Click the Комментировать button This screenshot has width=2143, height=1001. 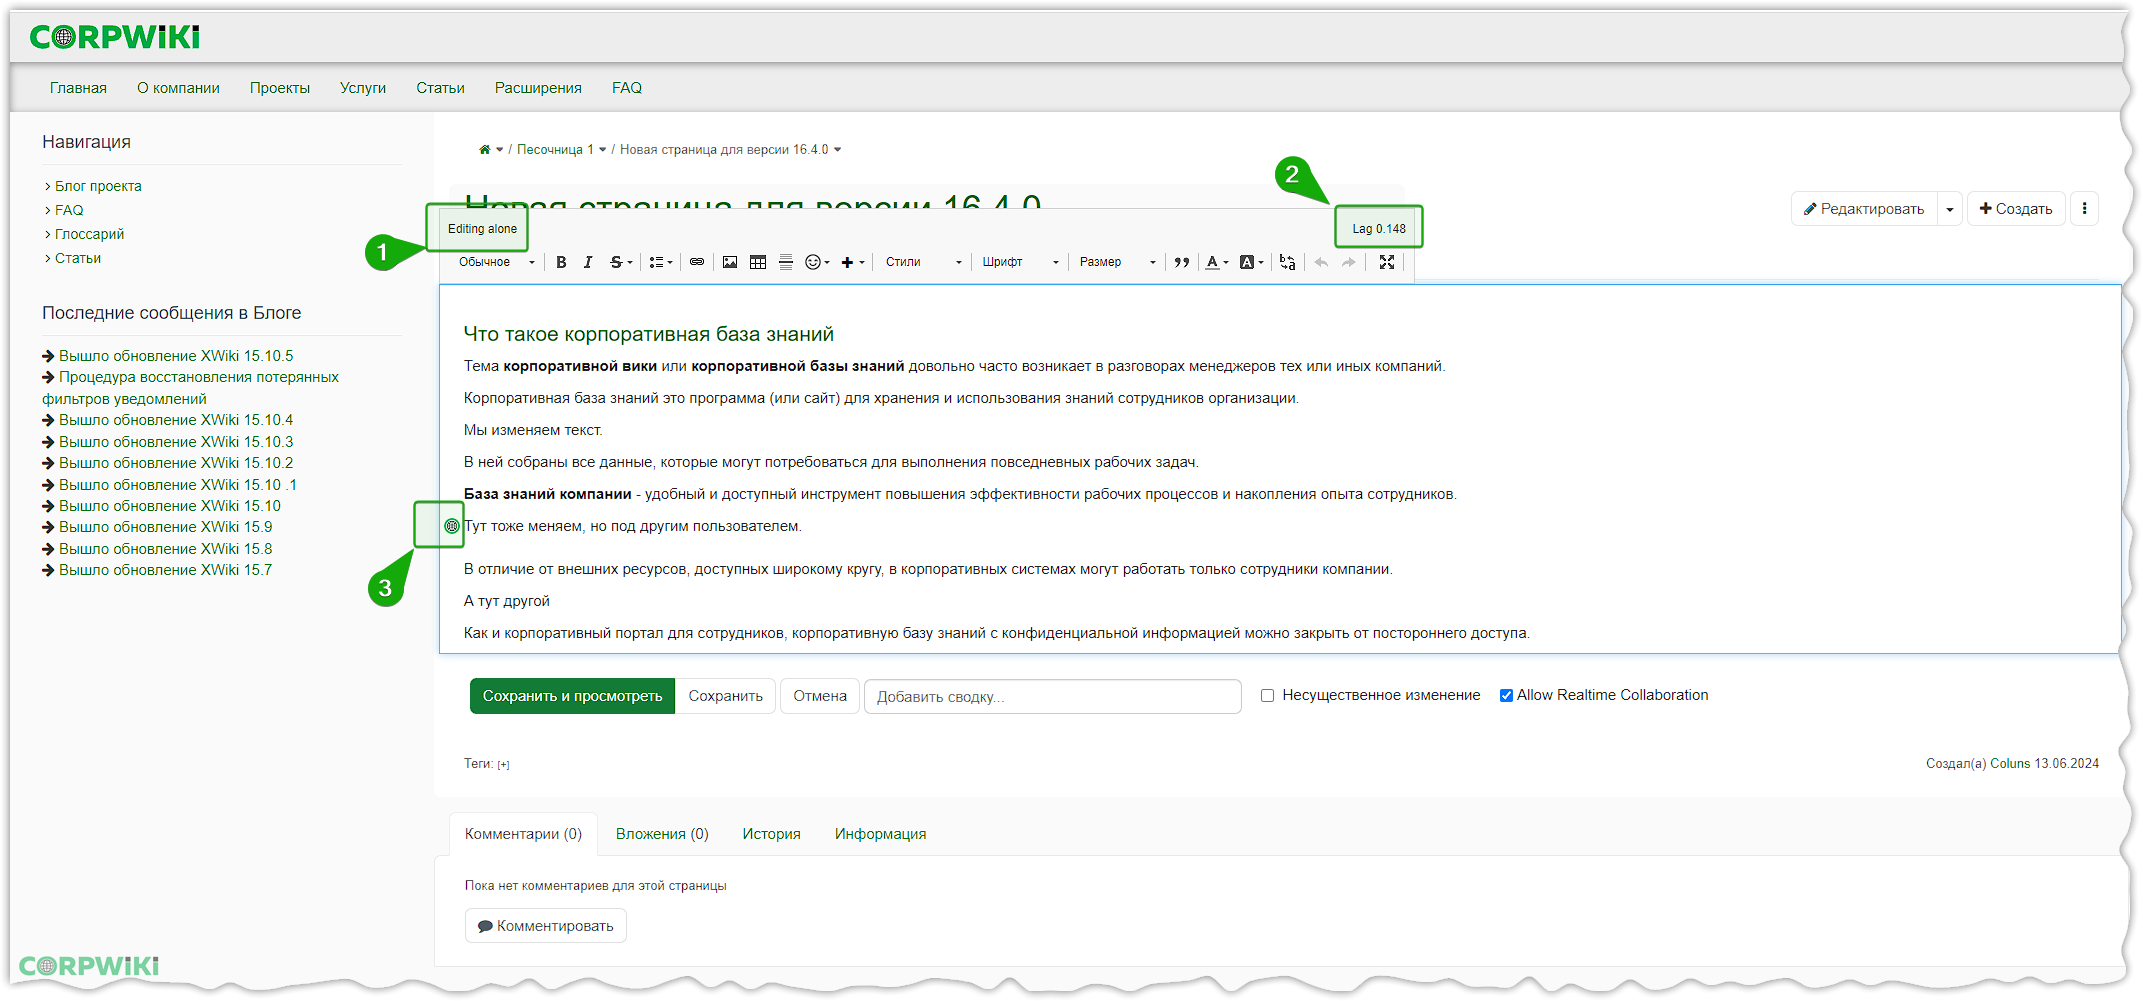pos(546,926)
